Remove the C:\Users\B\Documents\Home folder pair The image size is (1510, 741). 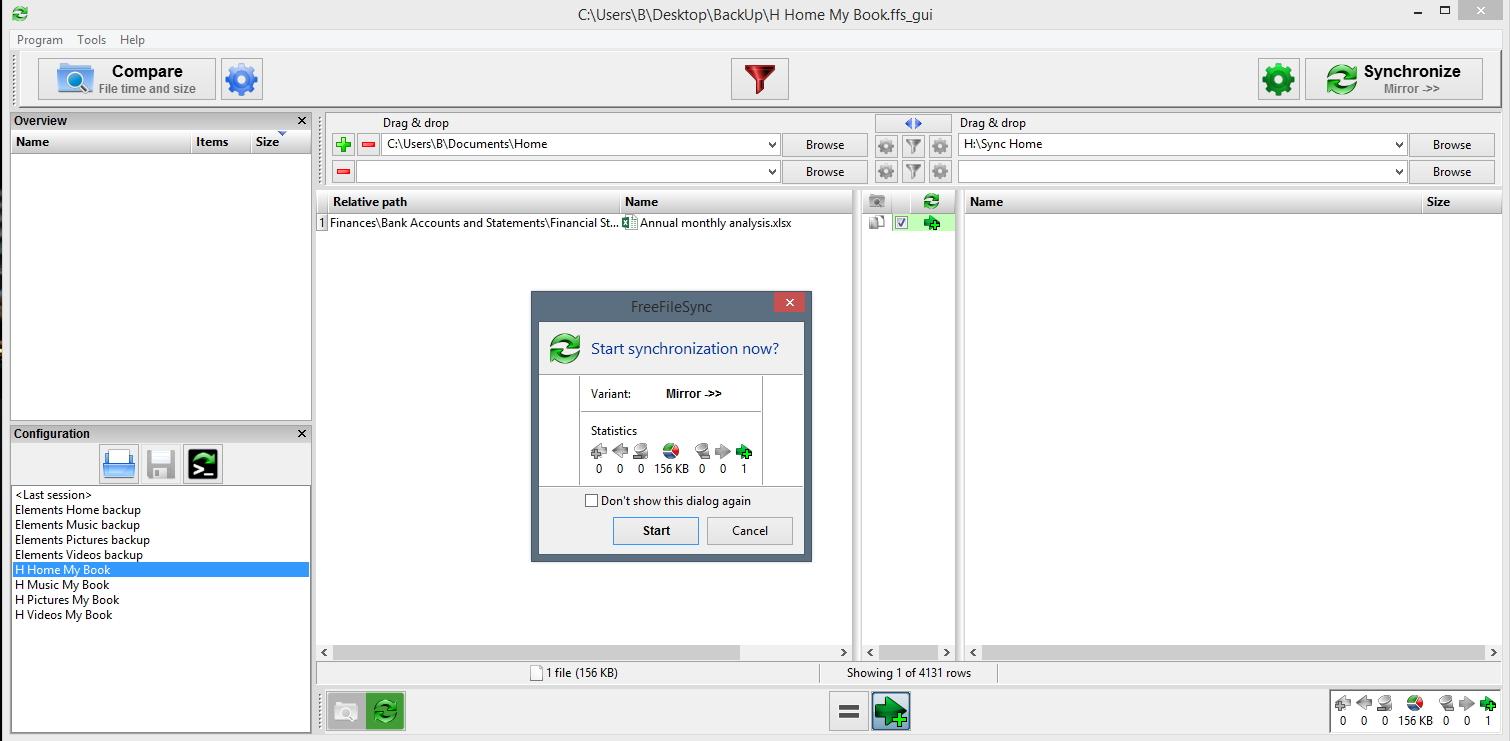(368, 145)
